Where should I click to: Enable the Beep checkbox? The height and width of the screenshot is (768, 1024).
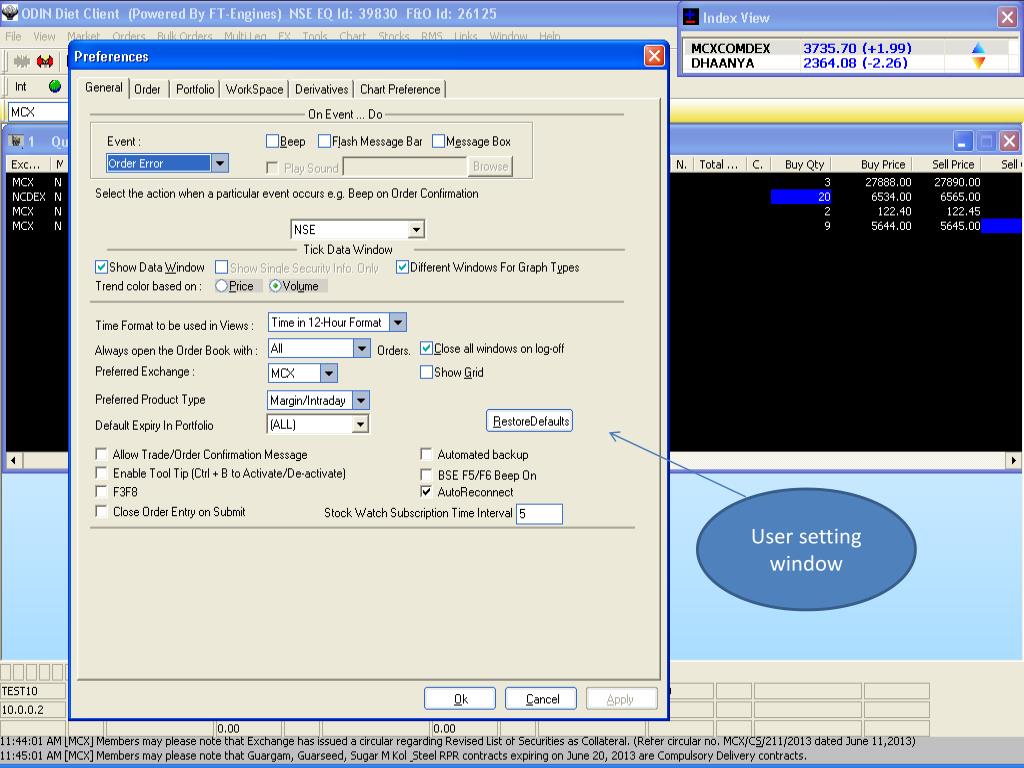pyautogui.click(x=272, y=141)
